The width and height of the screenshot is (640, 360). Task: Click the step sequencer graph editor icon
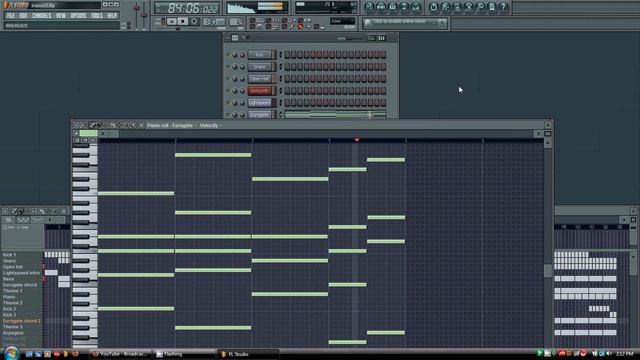point(371,38)
